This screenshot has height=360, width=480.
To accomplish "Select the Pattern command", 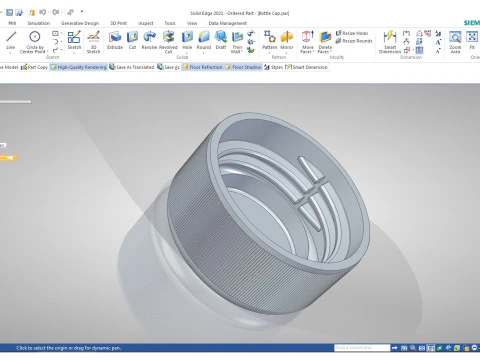I will point(269,40).
